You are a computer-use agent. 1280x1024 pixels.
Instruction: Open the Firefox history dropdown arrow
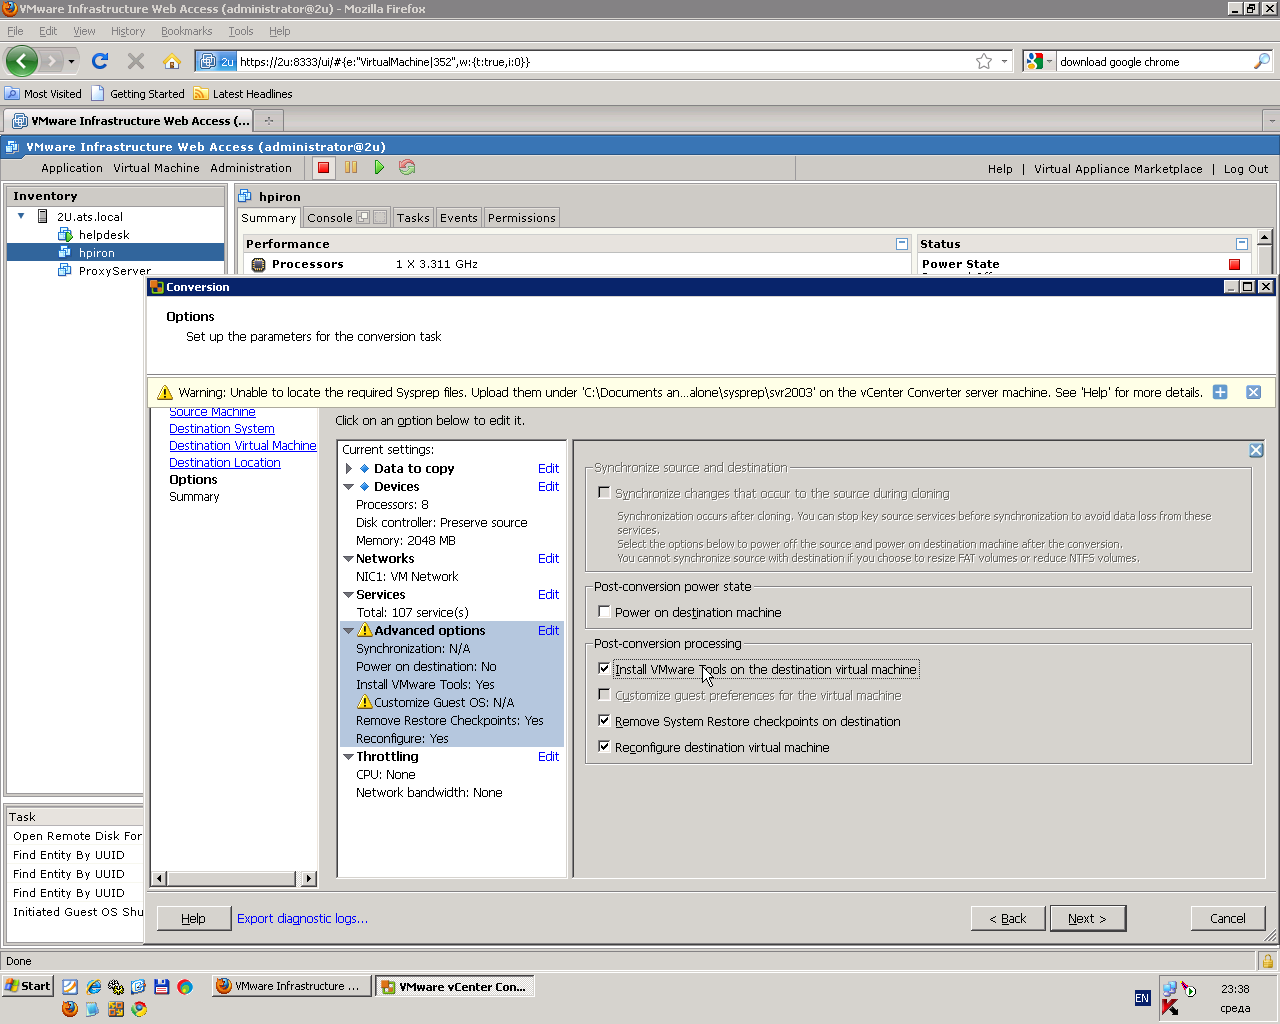71,62
